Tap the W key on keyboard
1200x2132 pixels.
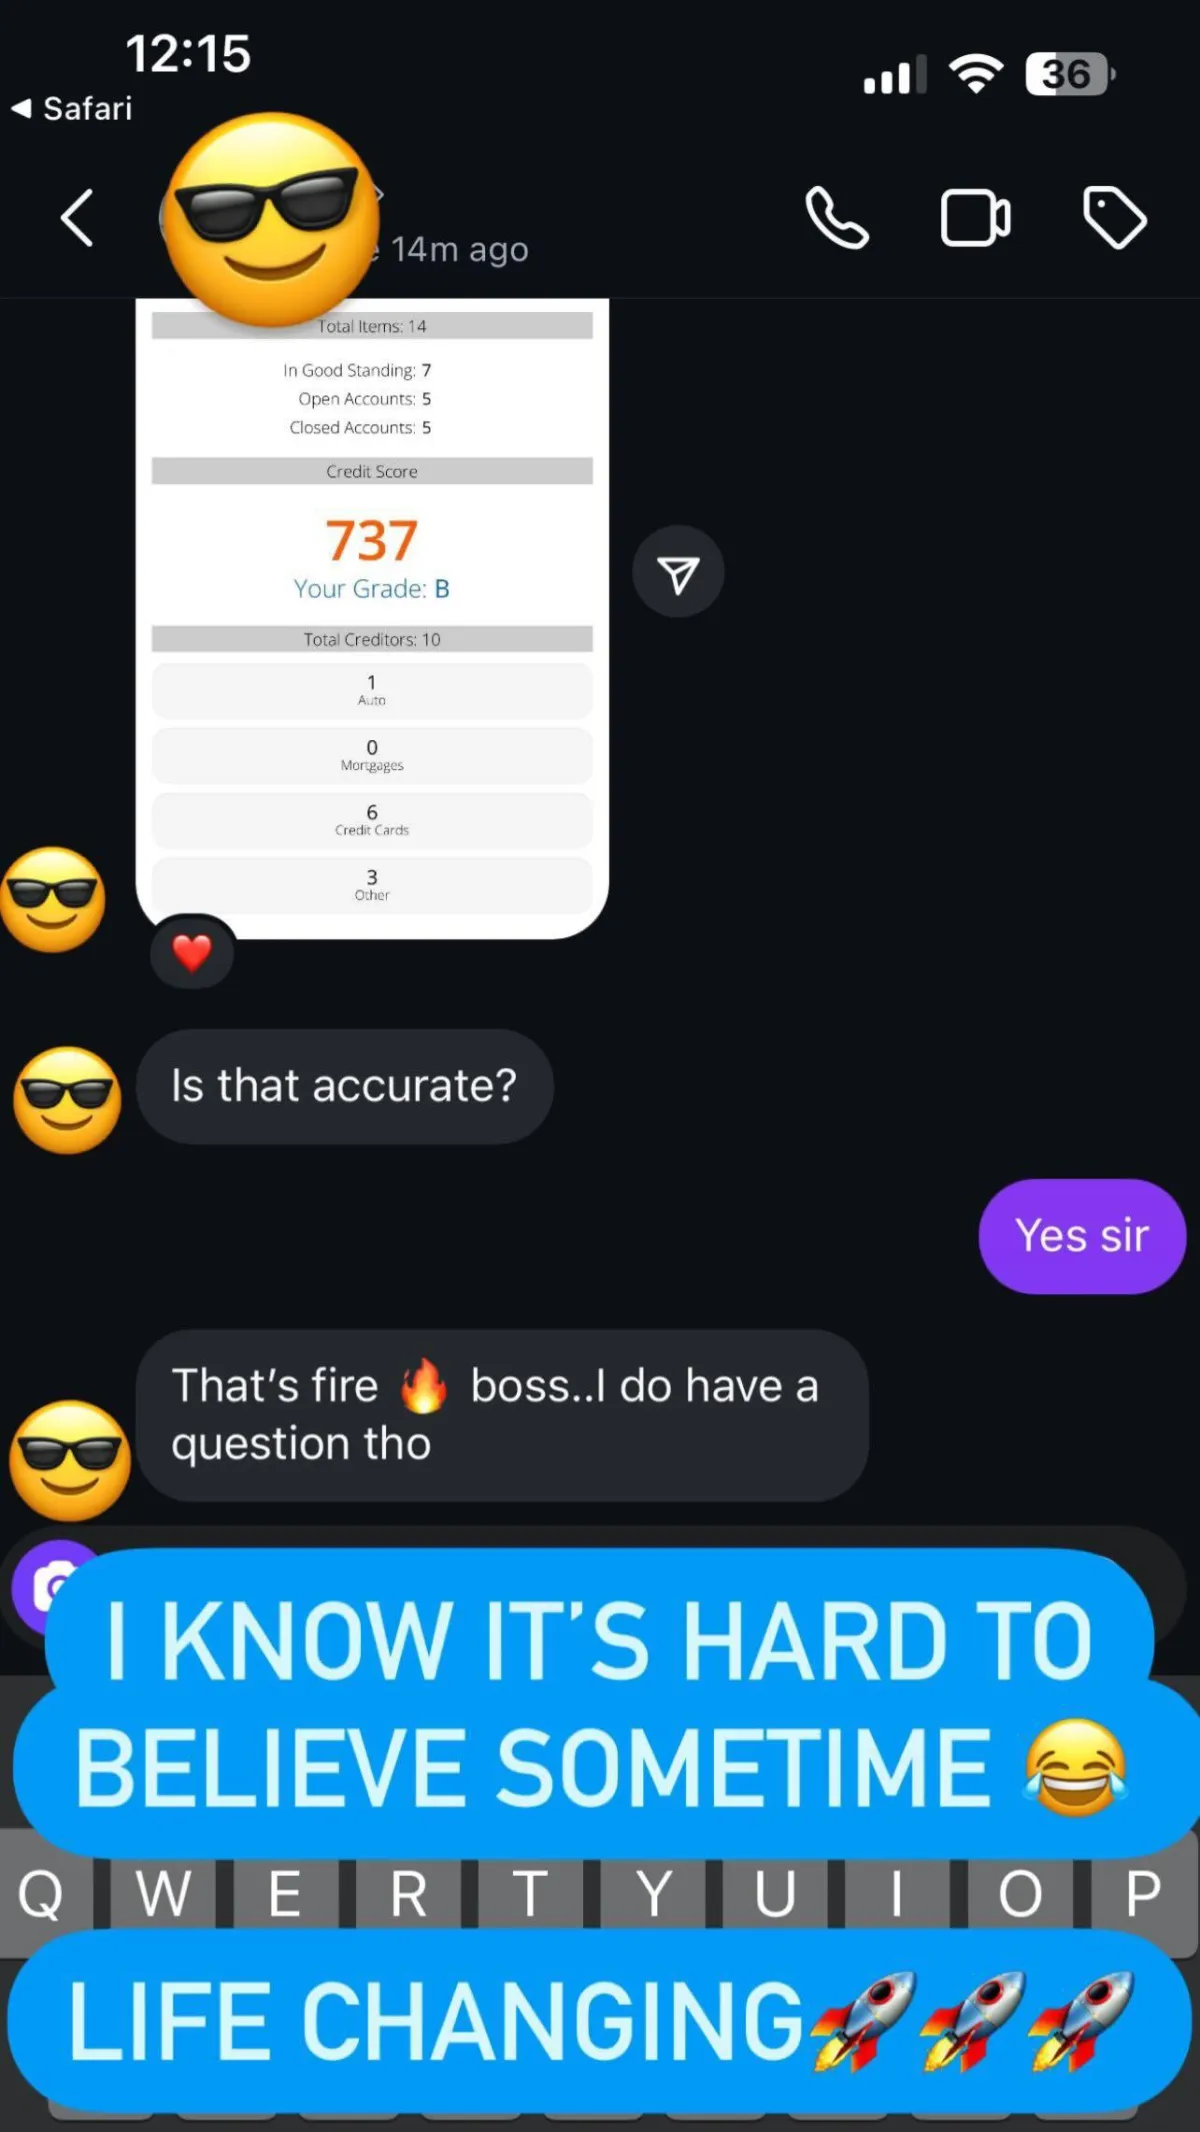tap(162, 1893)
